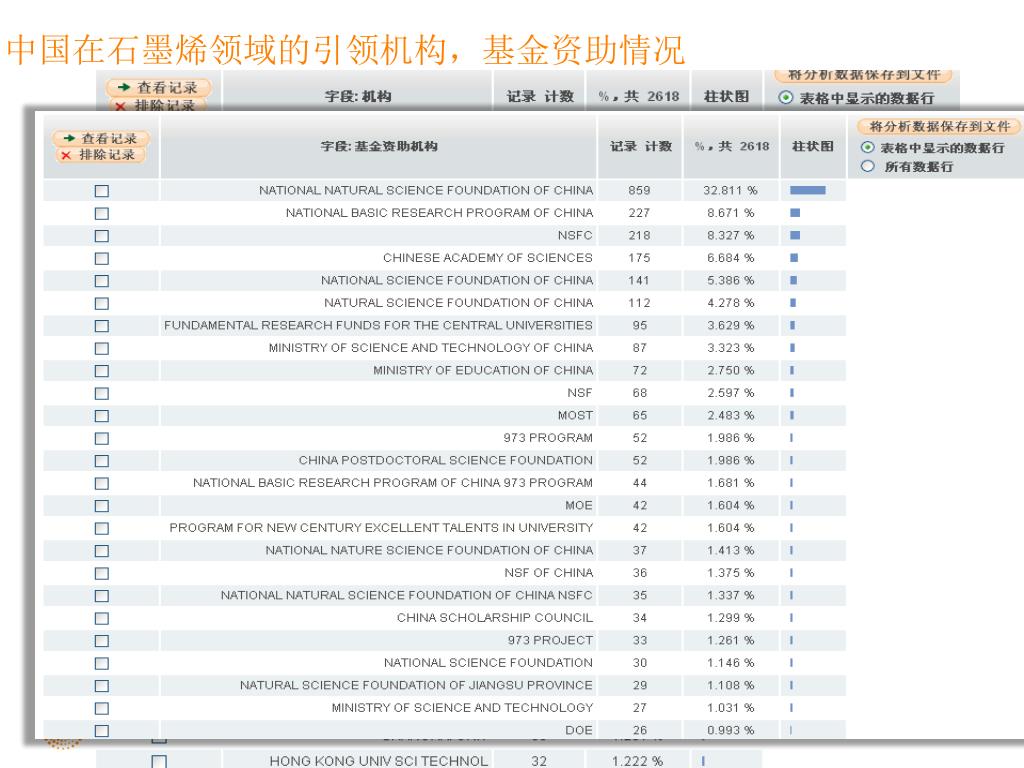Check the National Basic Research Program of China (227) row
The width and height of the screenshot is (1024, 768).
point(101,214)
